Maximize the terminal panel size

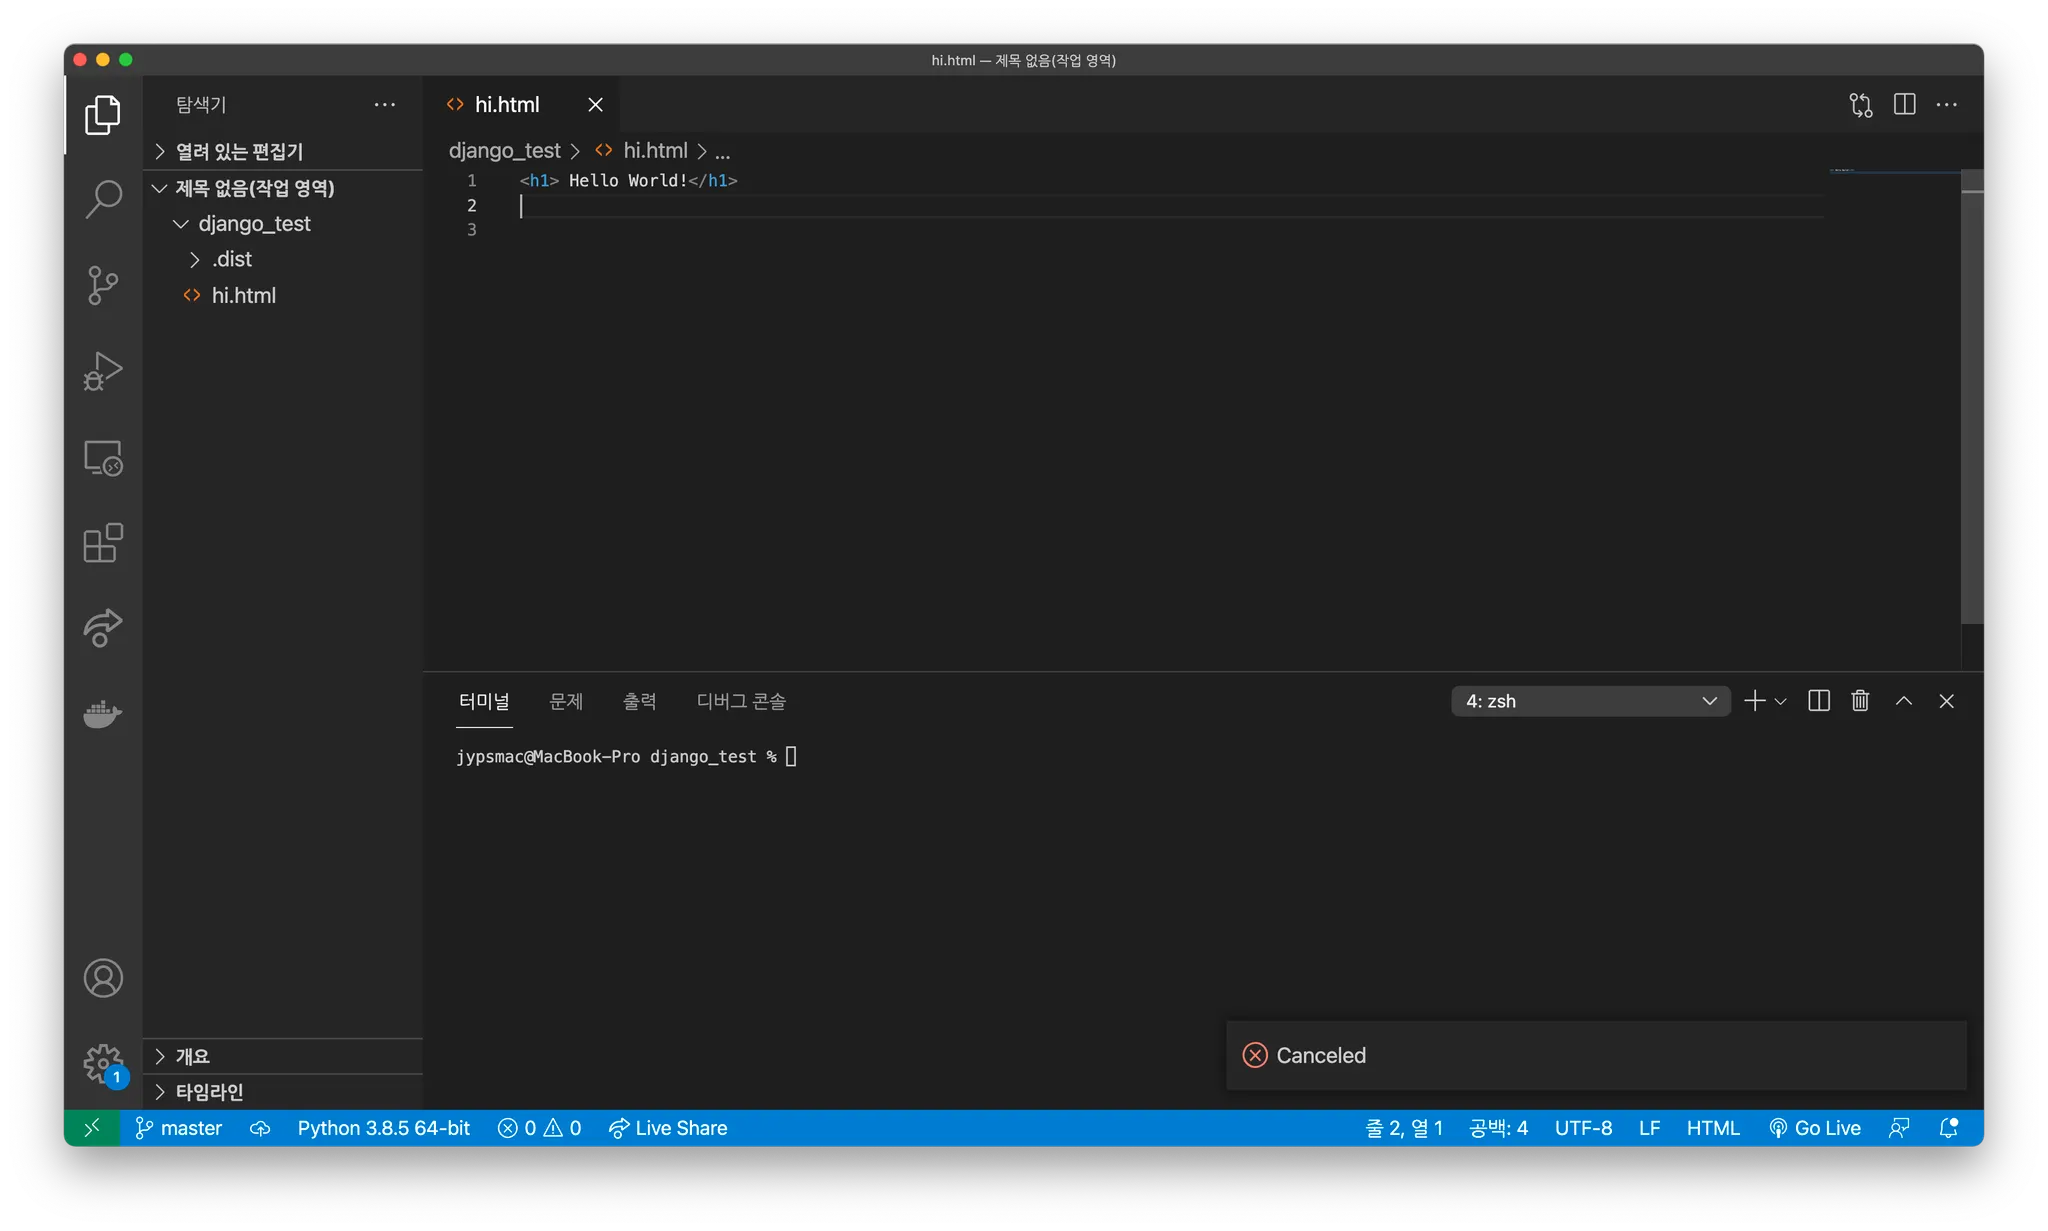click(x=1903, y=701)
